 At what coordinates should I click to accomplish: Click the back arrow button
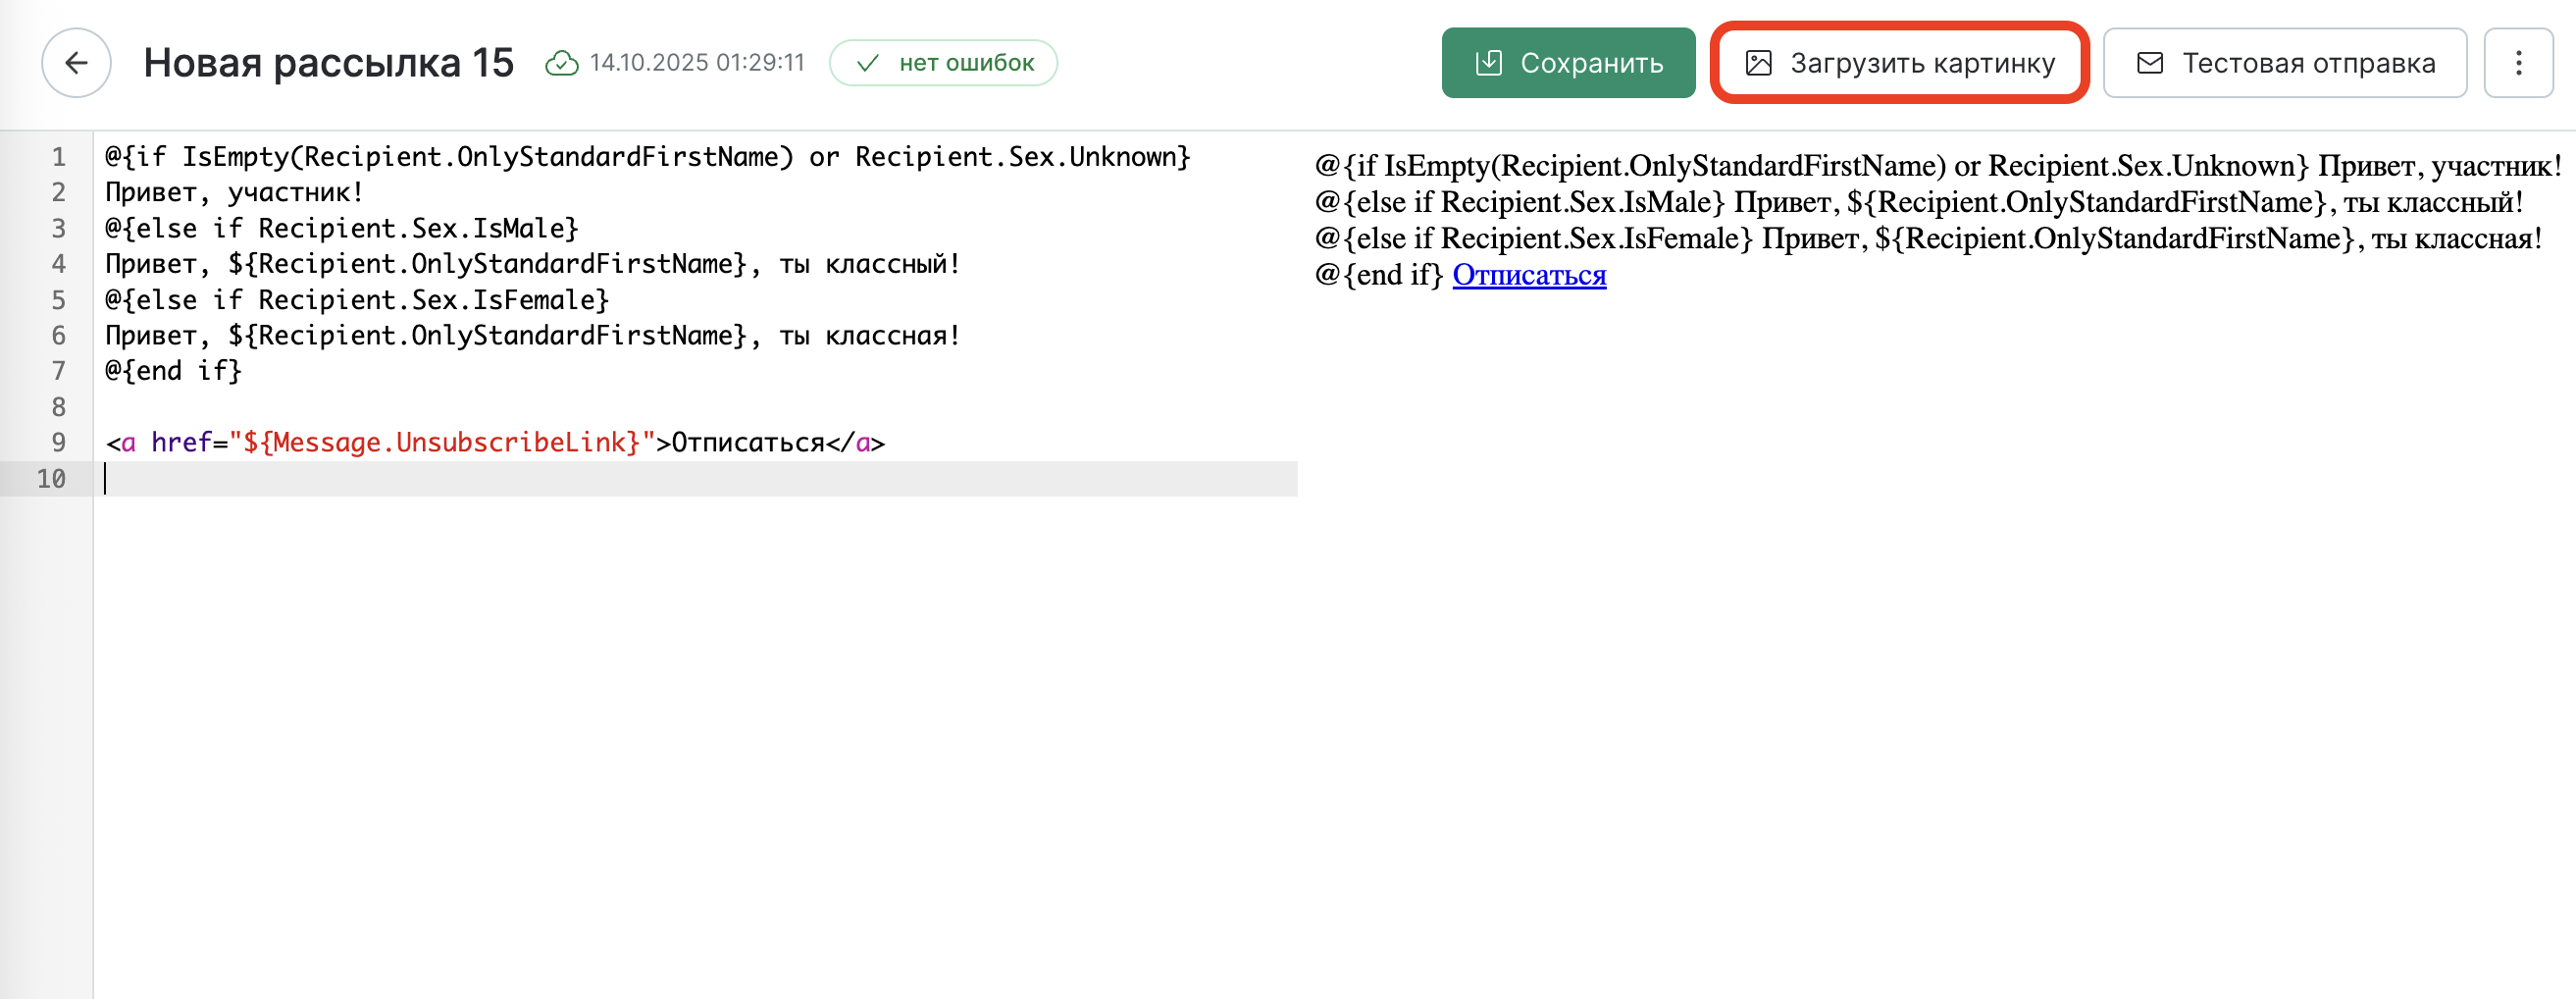(x=76, y=63)
